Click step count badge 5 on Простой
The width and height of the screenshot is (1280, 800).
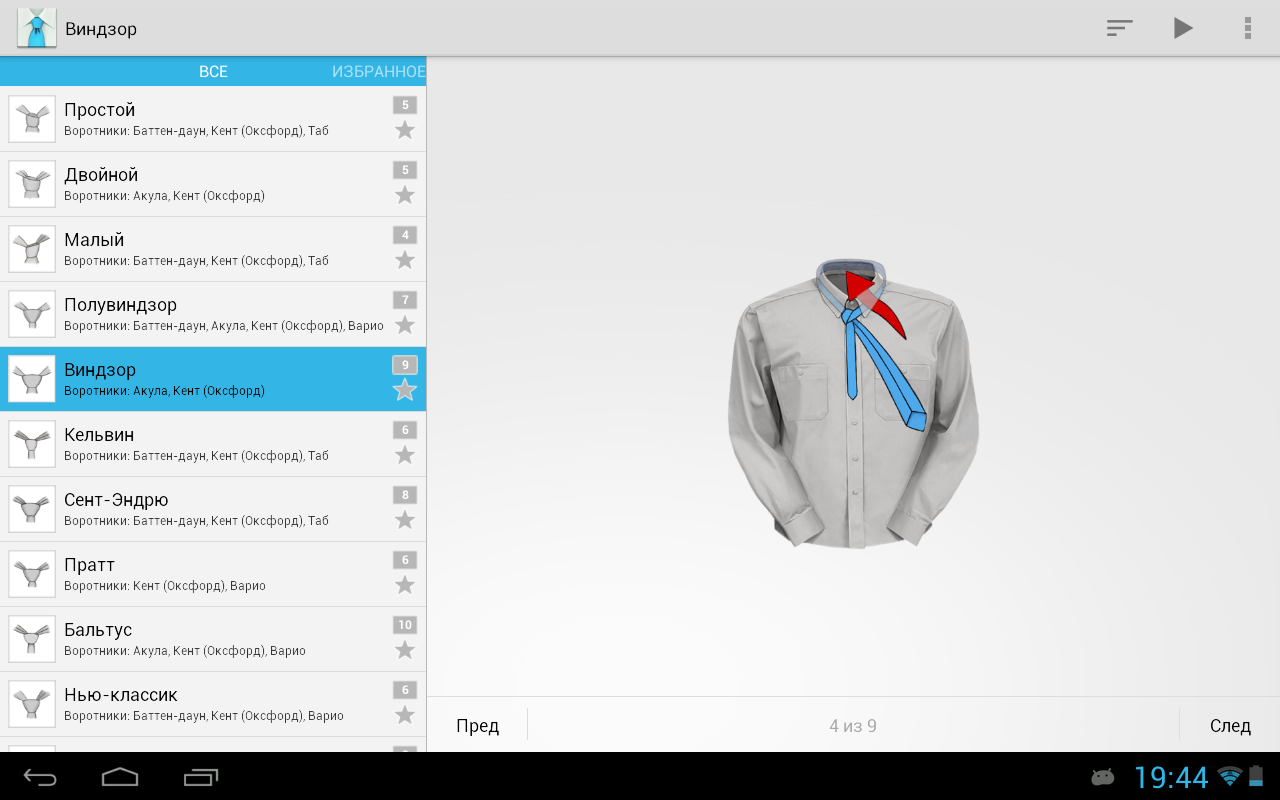[x=405, y=105]
